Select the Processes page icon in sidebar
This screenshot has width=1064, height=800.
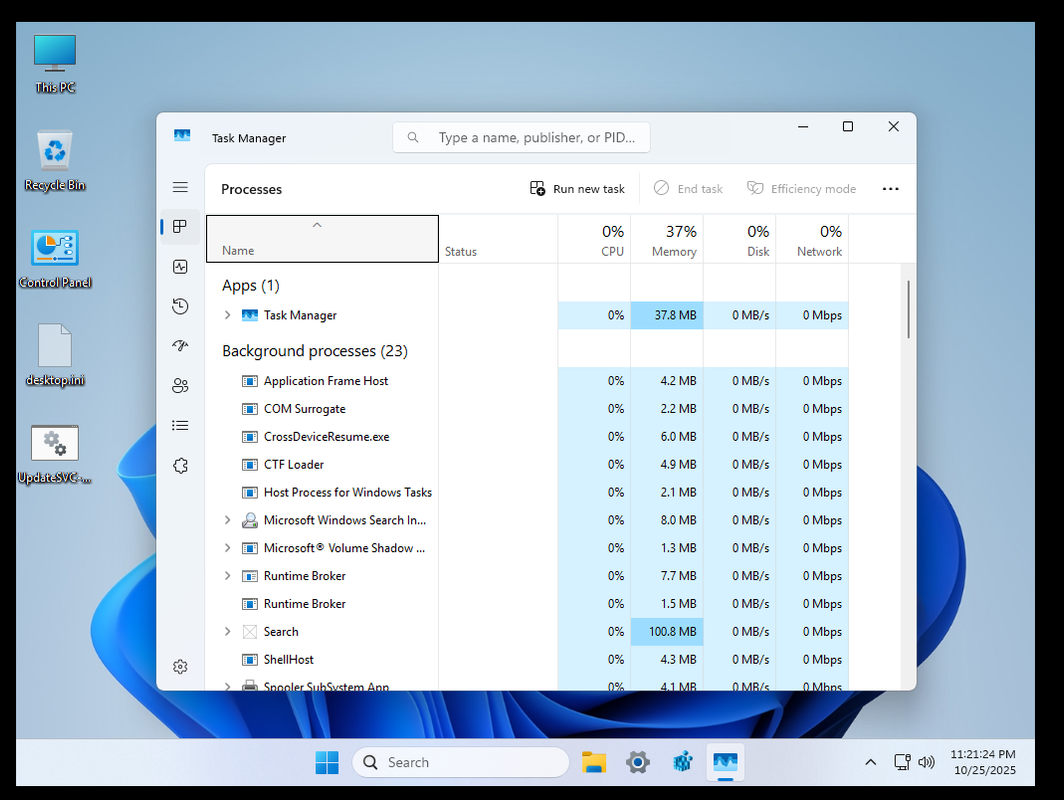pos(180,227)
